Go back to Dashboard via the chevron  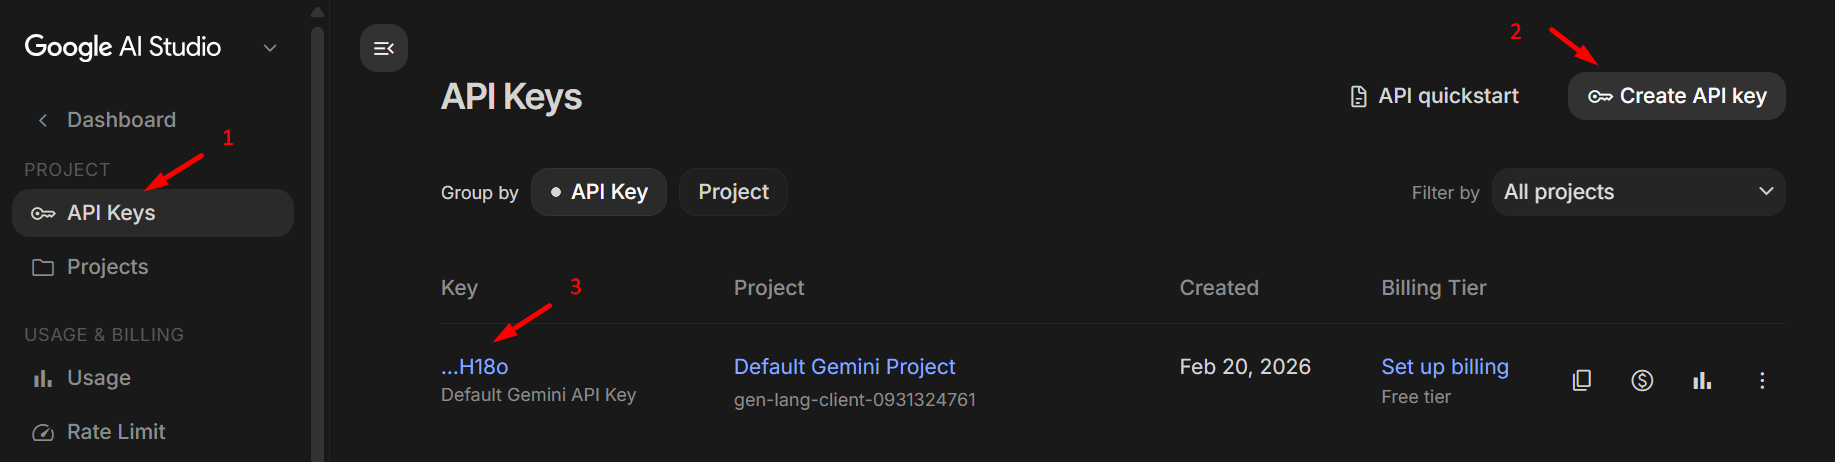tap(43, 120)
